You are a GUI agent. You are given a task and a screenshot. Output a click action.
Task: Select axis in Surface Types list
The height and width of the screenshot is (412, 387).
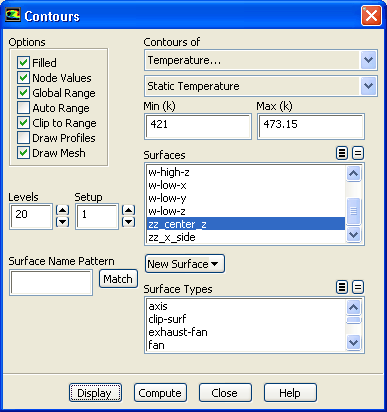(x=246, y=306)
